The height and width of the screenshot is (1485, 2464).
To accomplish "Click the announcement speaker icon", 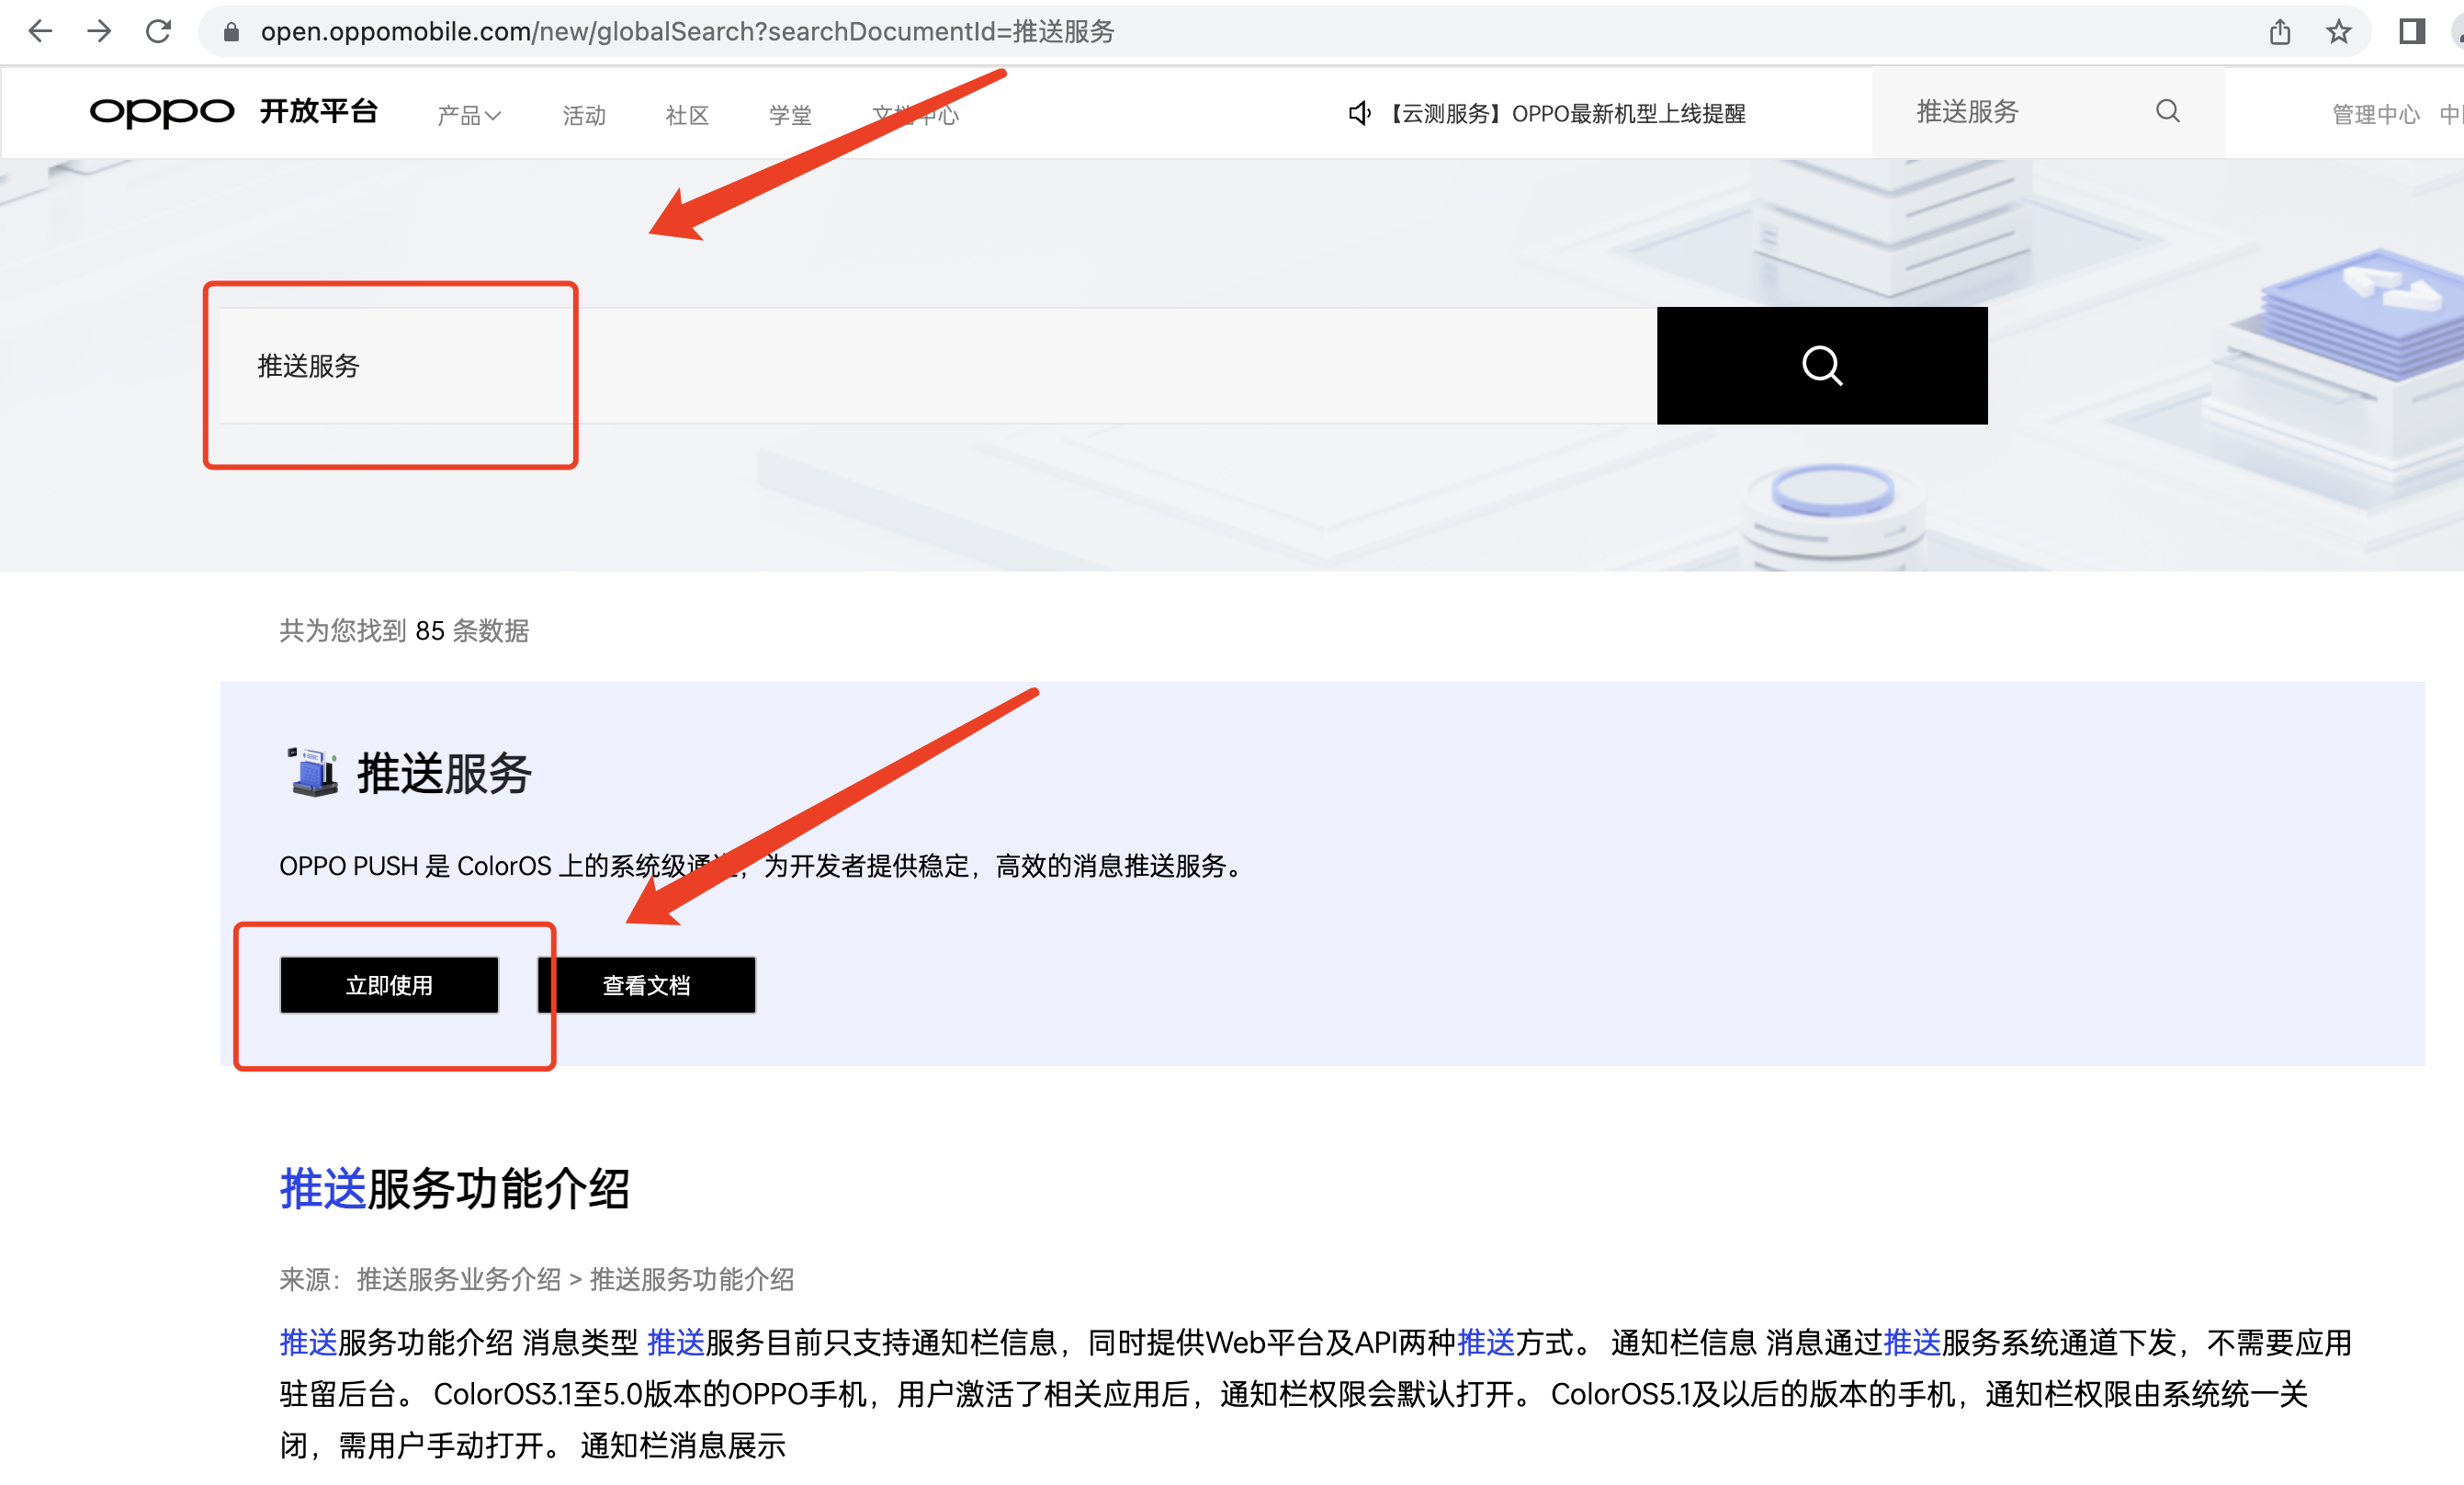I will coord(1359,113).
